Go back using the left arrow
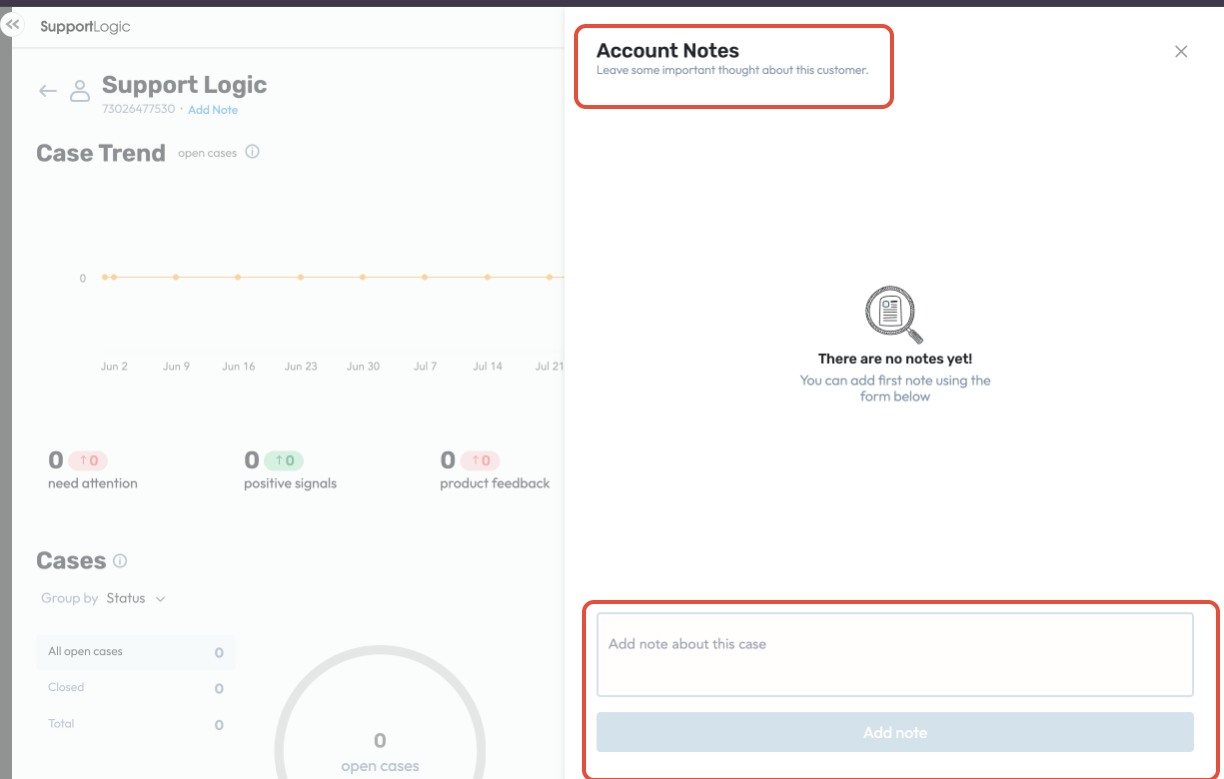This screenshot has height=779, width=1224. tap(47, 91)
